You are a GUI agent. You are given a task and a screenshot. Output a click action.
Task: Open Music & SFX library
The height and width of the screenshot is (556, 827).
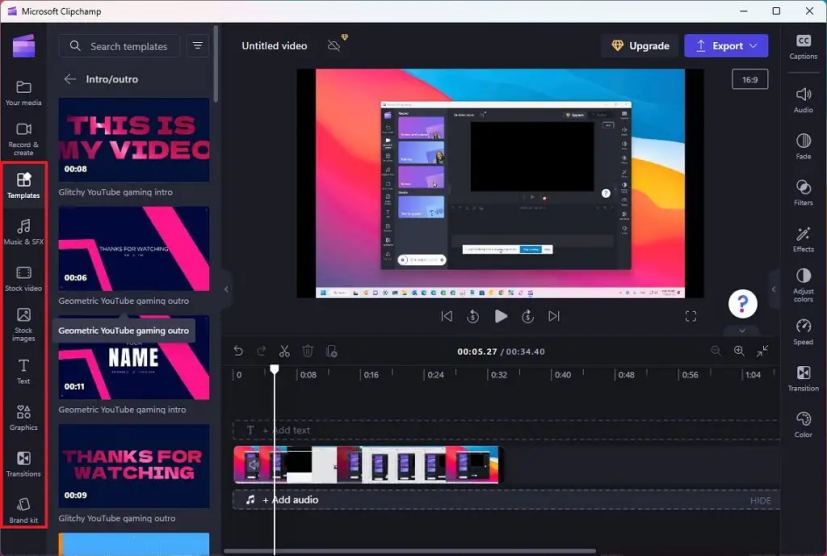pos(23,232)
